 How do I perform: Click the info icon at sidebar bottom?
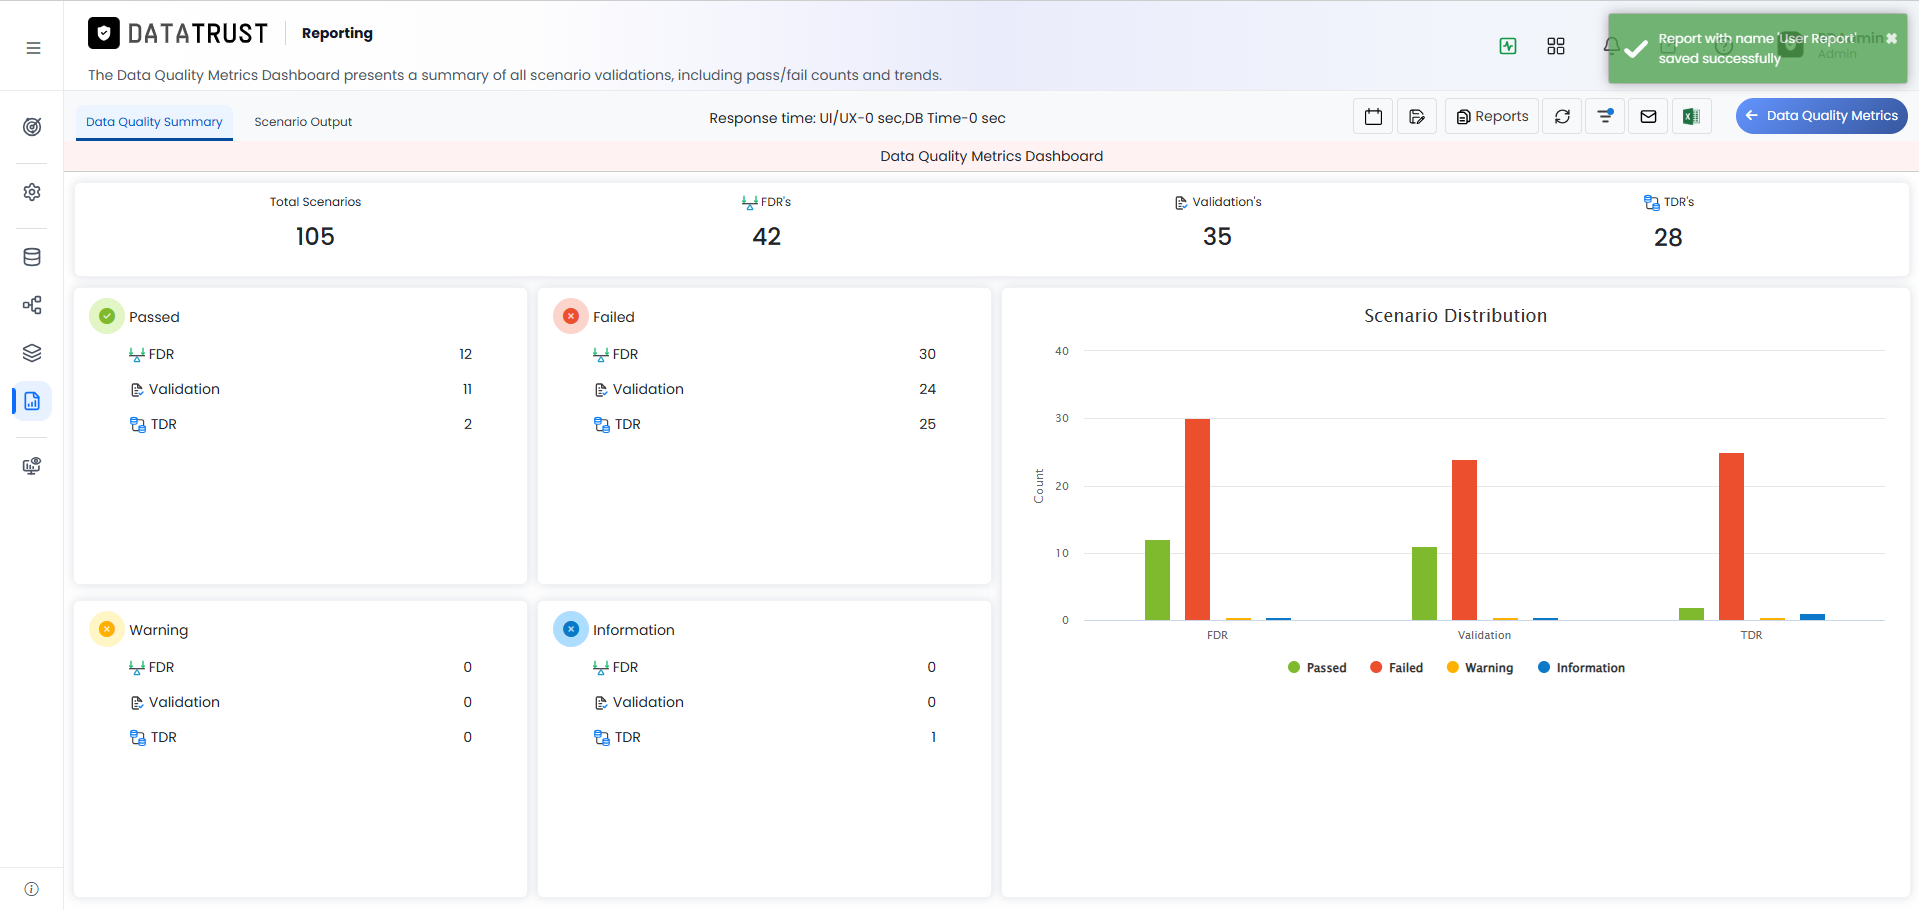32,889
